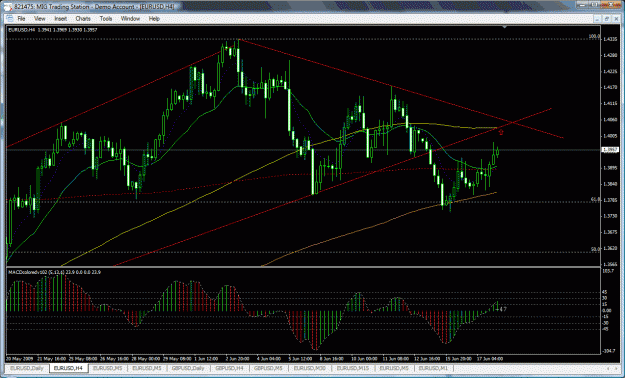Open the EURUSD,M1 chart tab
This screenshot has height=378, width=625.
click(x=433, y=368)
